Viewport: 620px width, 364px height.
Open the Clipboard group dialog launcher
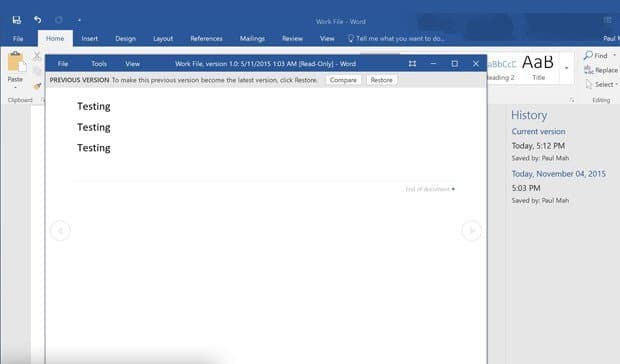43,100
